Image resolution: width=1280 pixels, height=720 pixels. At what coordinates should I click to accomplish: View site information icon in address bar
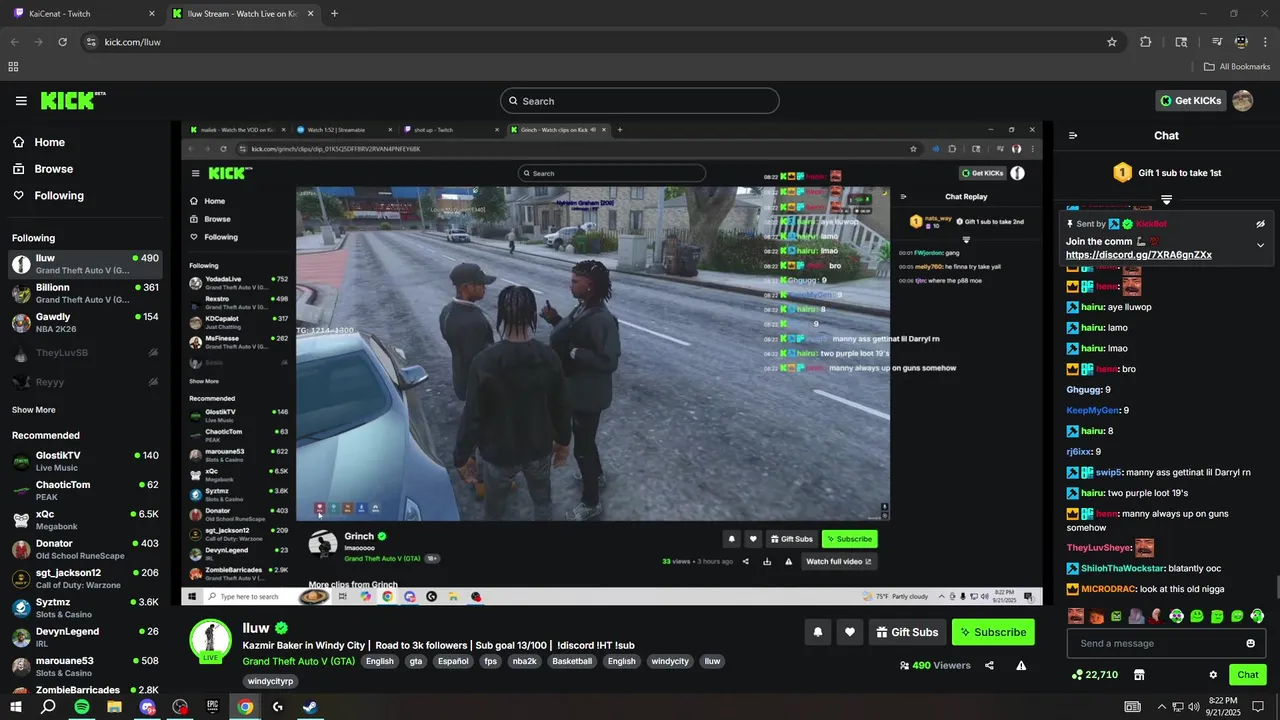click(x=91, y=42)
